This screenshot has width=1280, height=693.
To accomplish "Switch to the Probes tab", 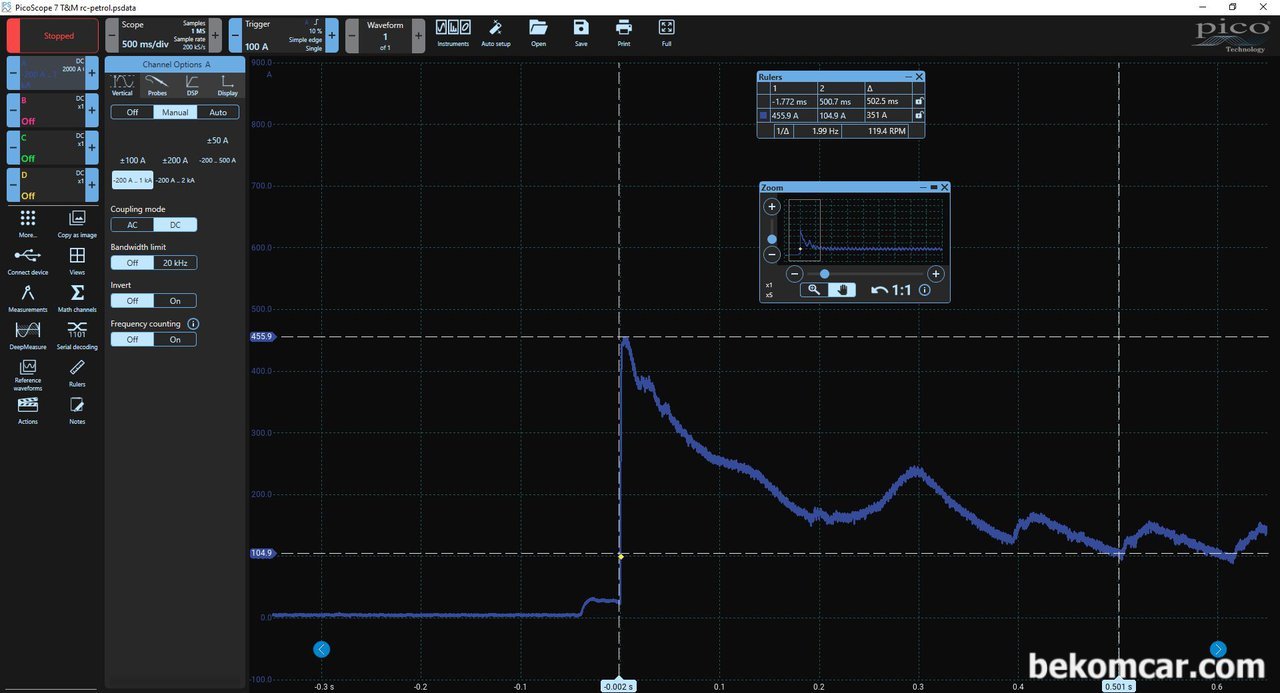I will [x=157, y=86].
